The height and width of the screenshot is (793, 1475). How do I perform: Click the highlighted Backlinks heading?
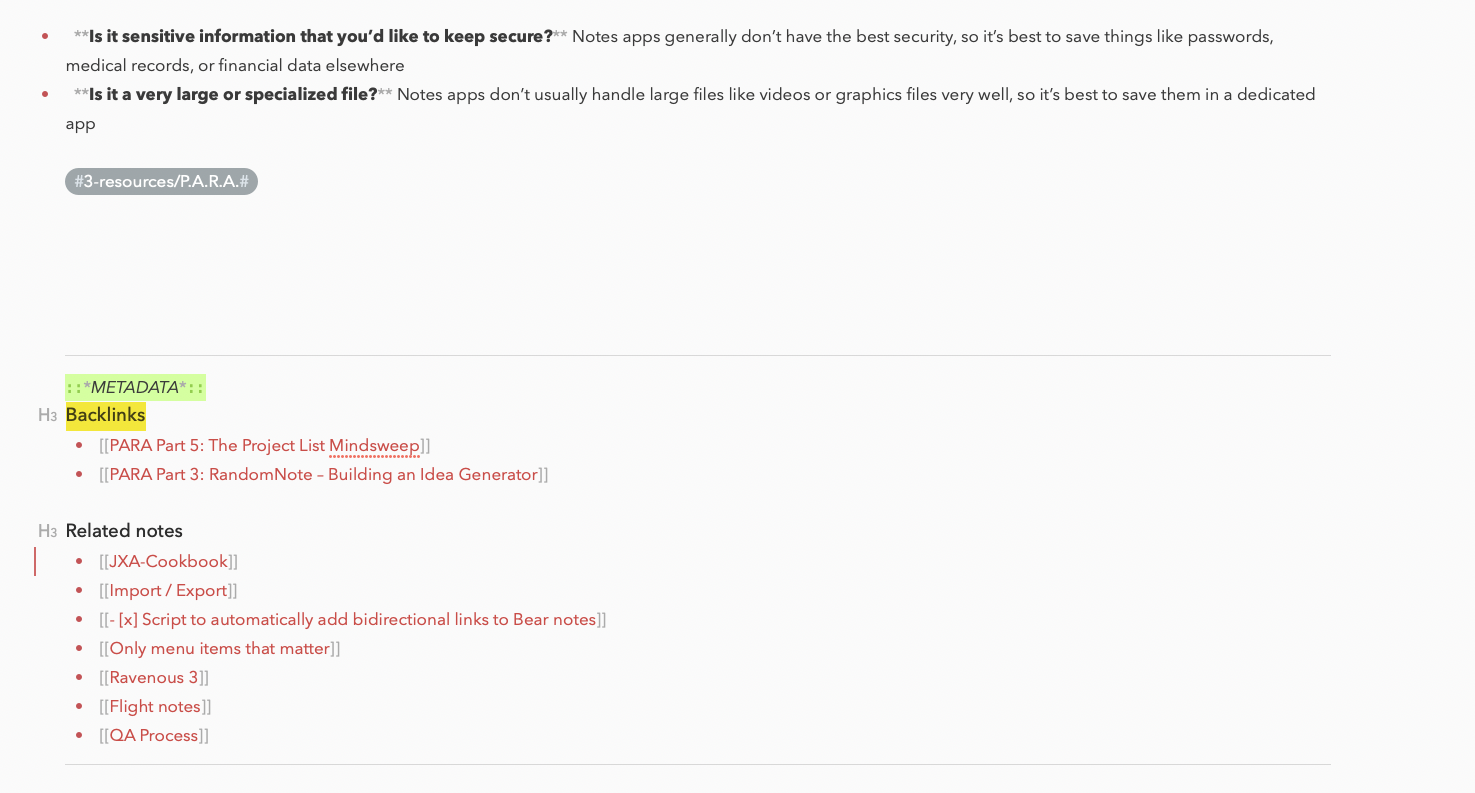tap(105, 416)
